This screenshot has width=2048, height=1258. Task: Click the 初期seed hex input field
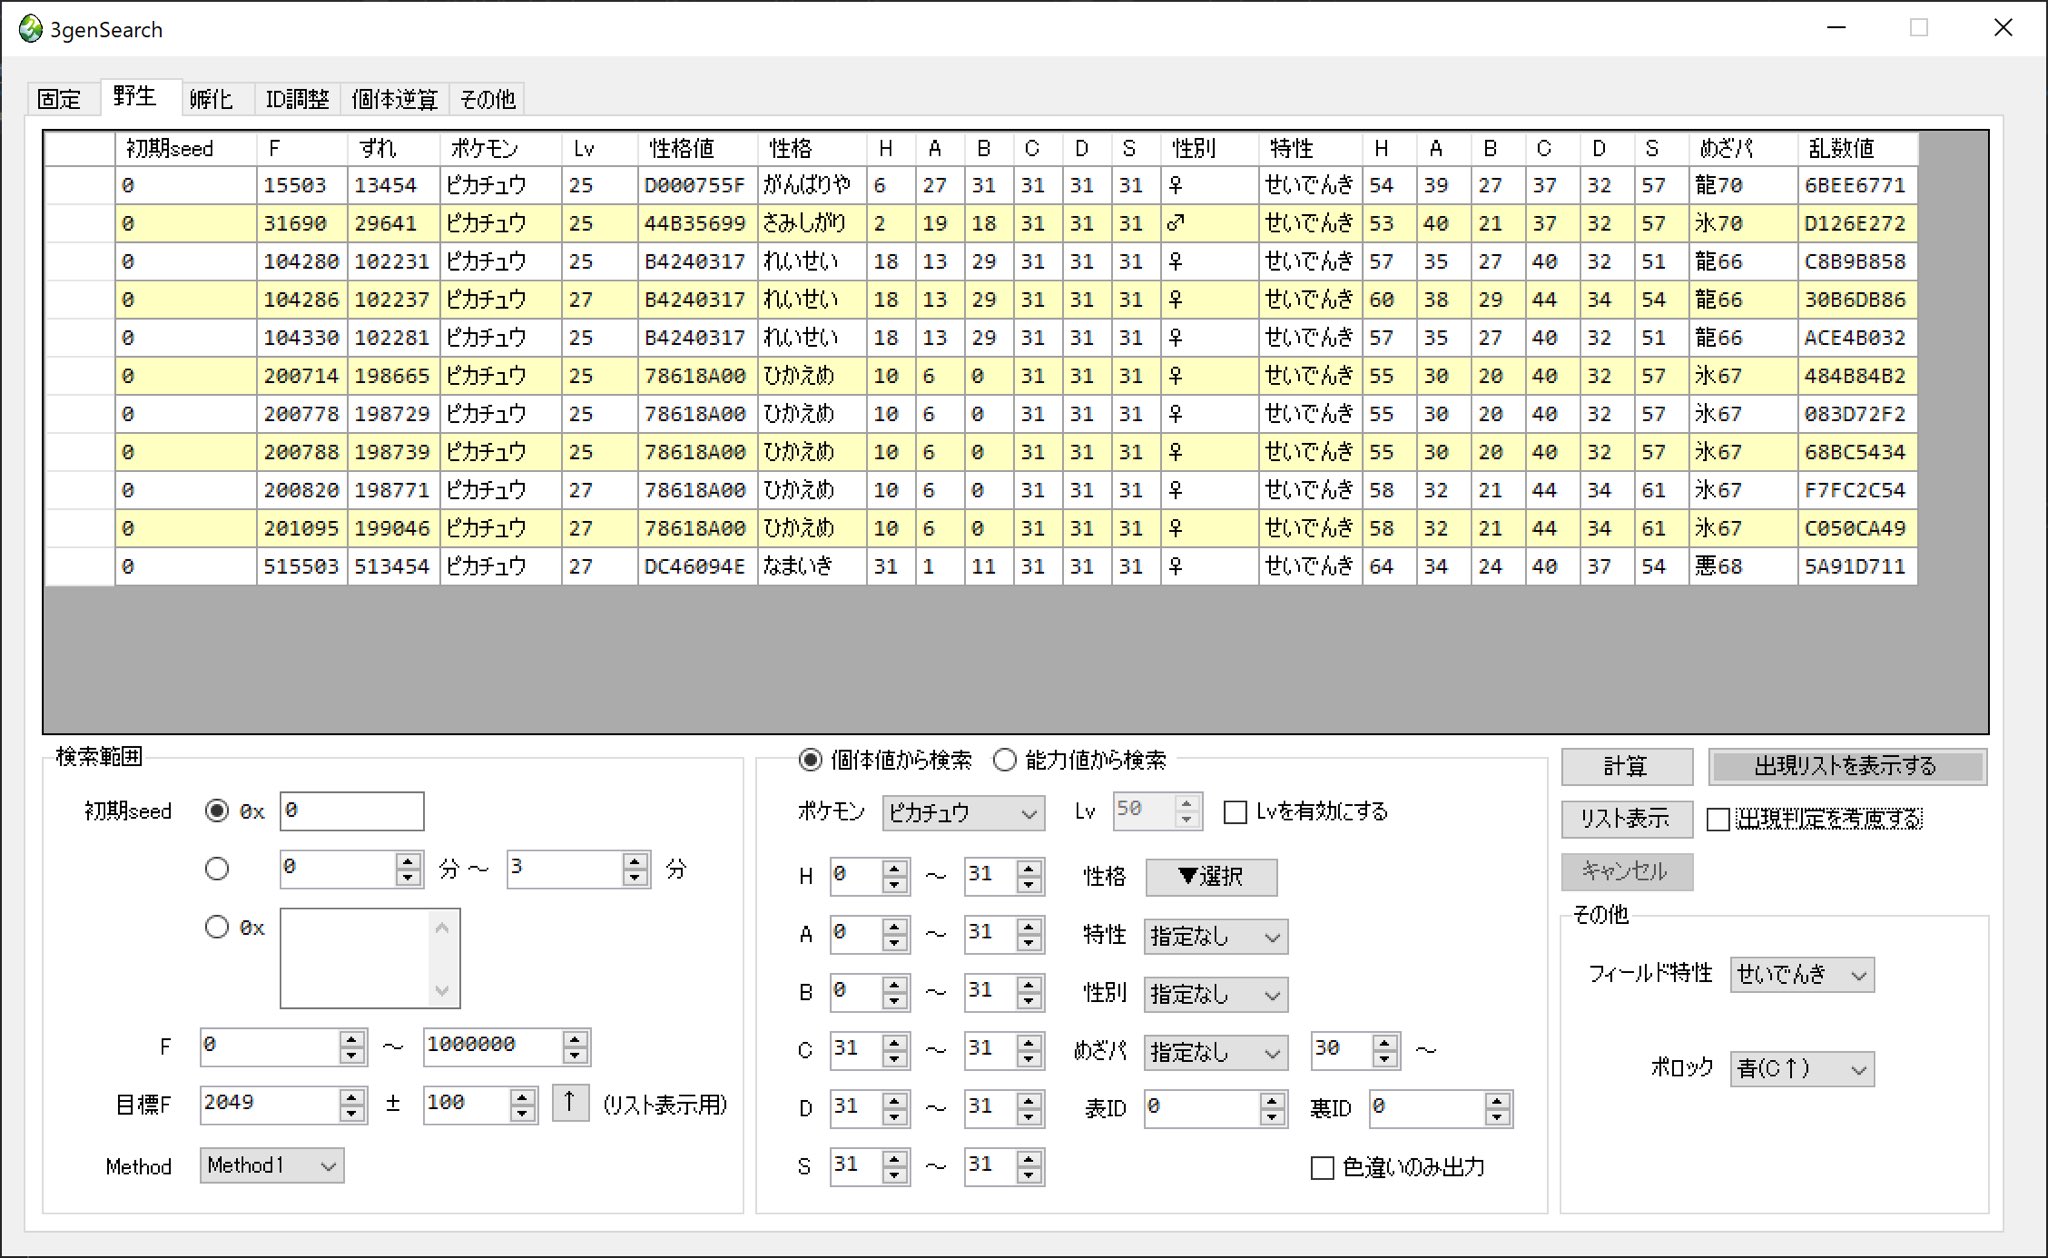point(351,811)
